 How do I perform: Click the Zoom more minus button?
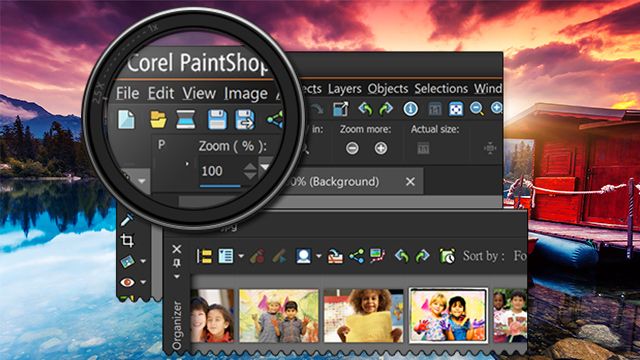352,148
